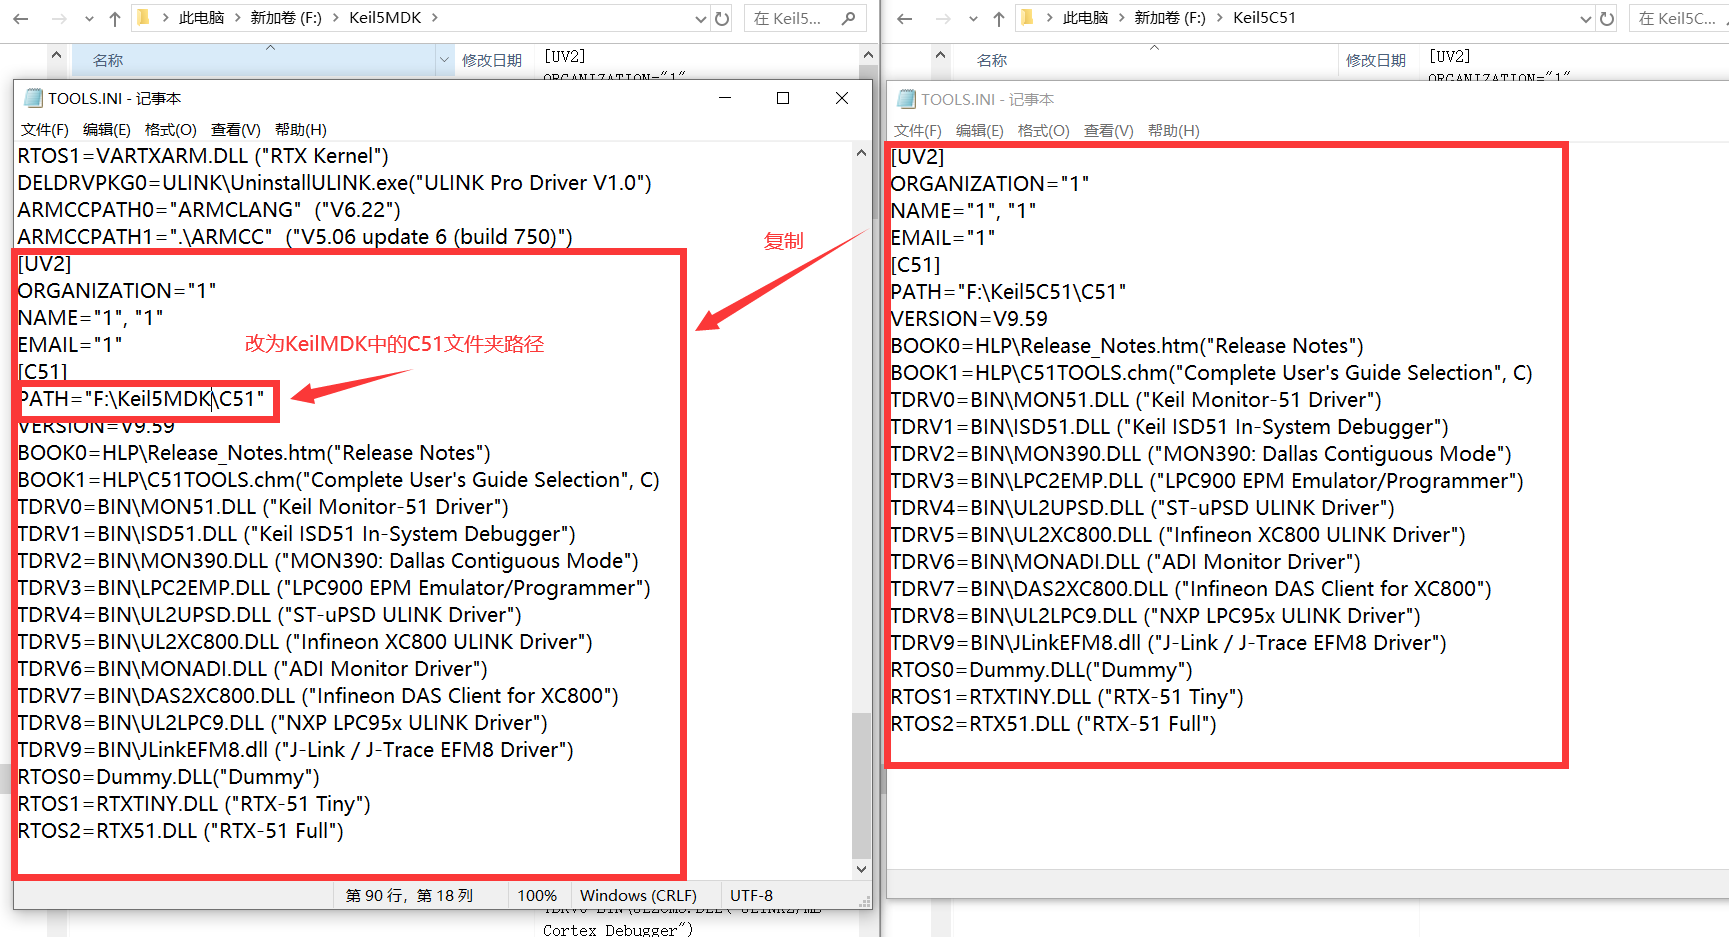
Task: Open 文件(F) menu in the left Notepad
Action: point(45,130)
